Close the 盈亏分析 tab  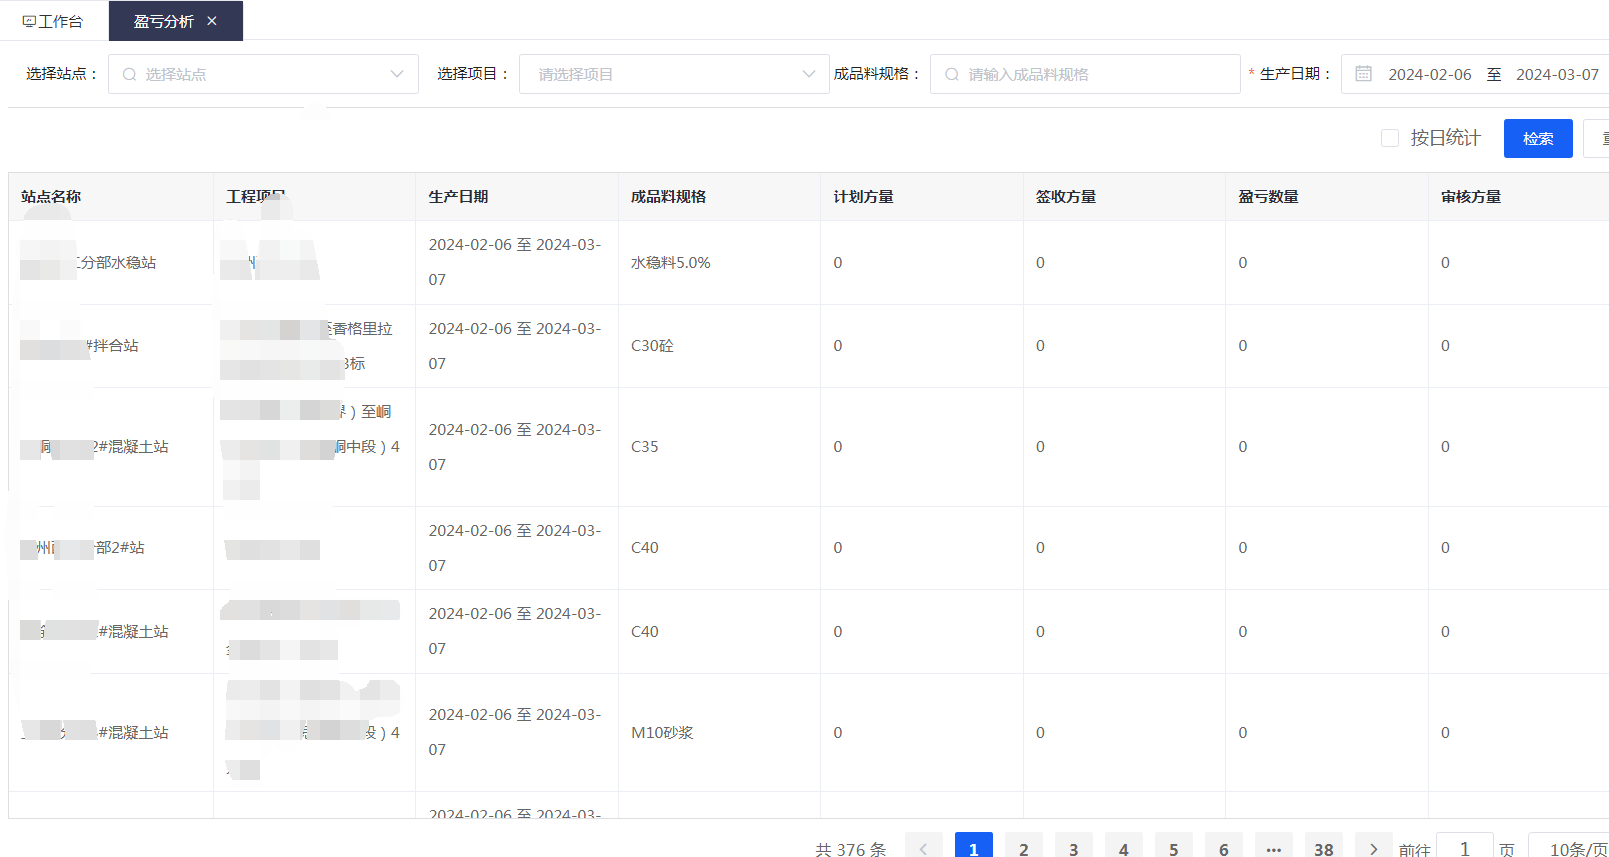click(212, 21)
